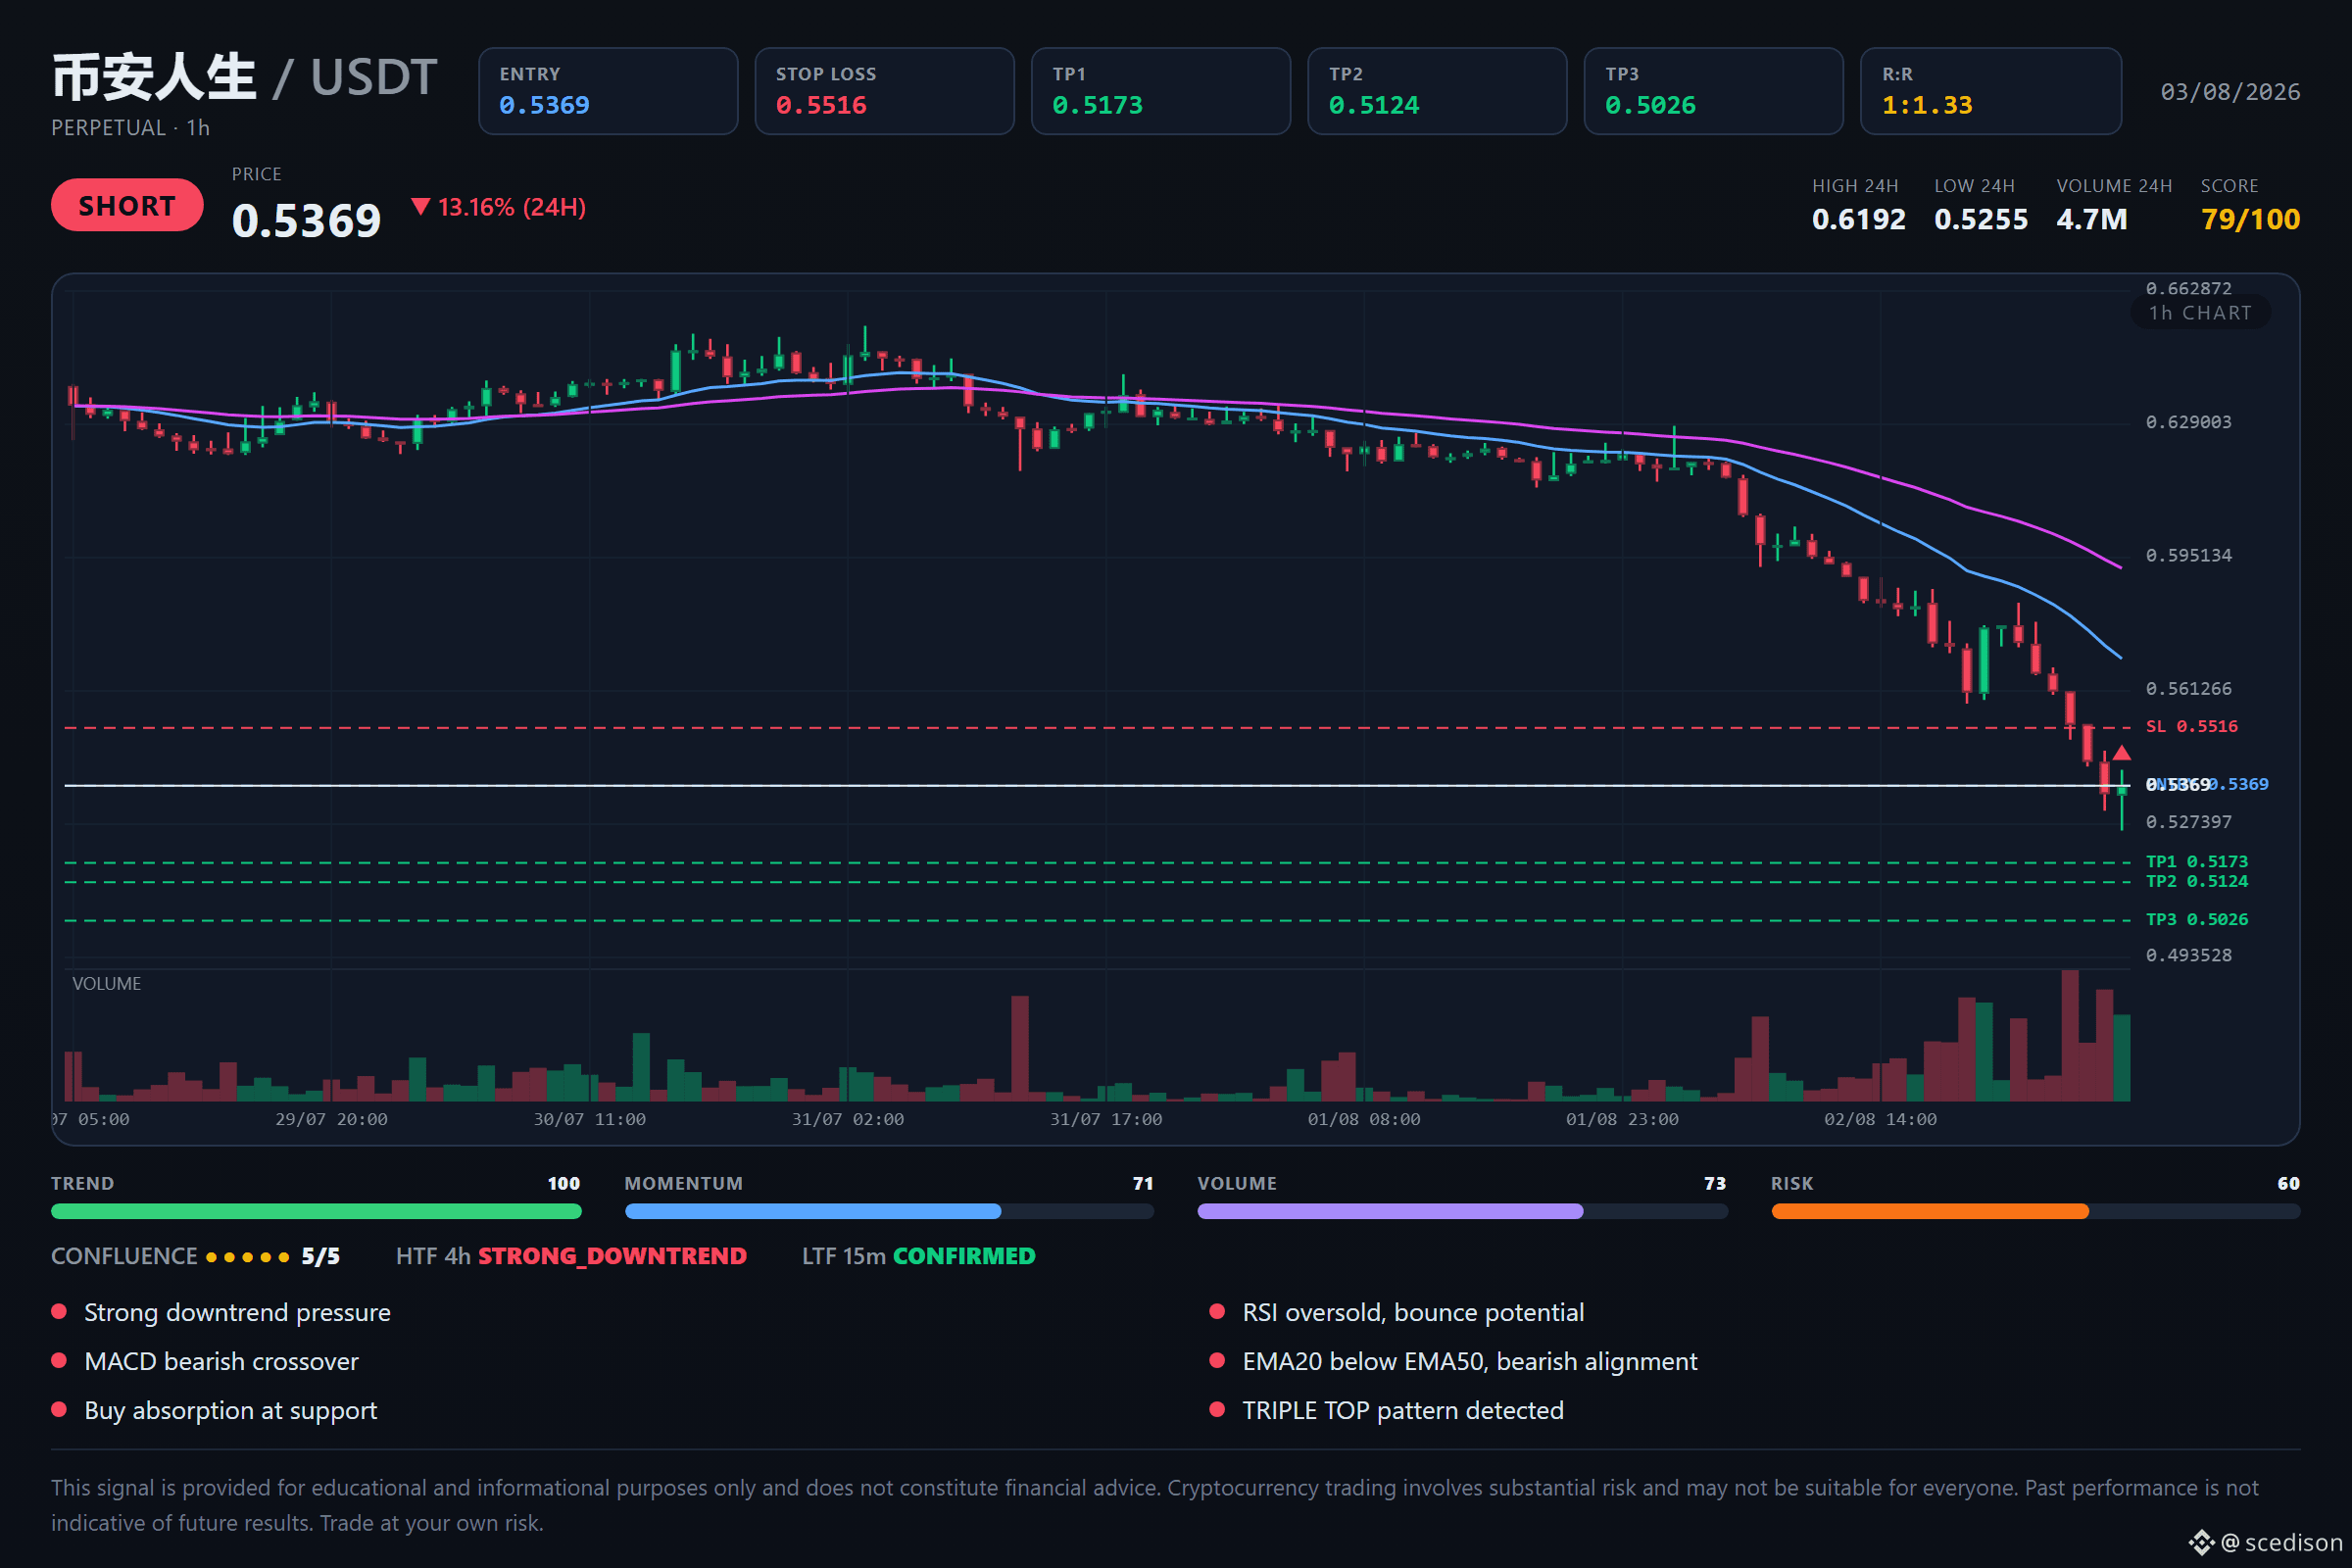Click the large price 0.5369
This screenshot has height=1568, width=2352.
click(306, 221)
